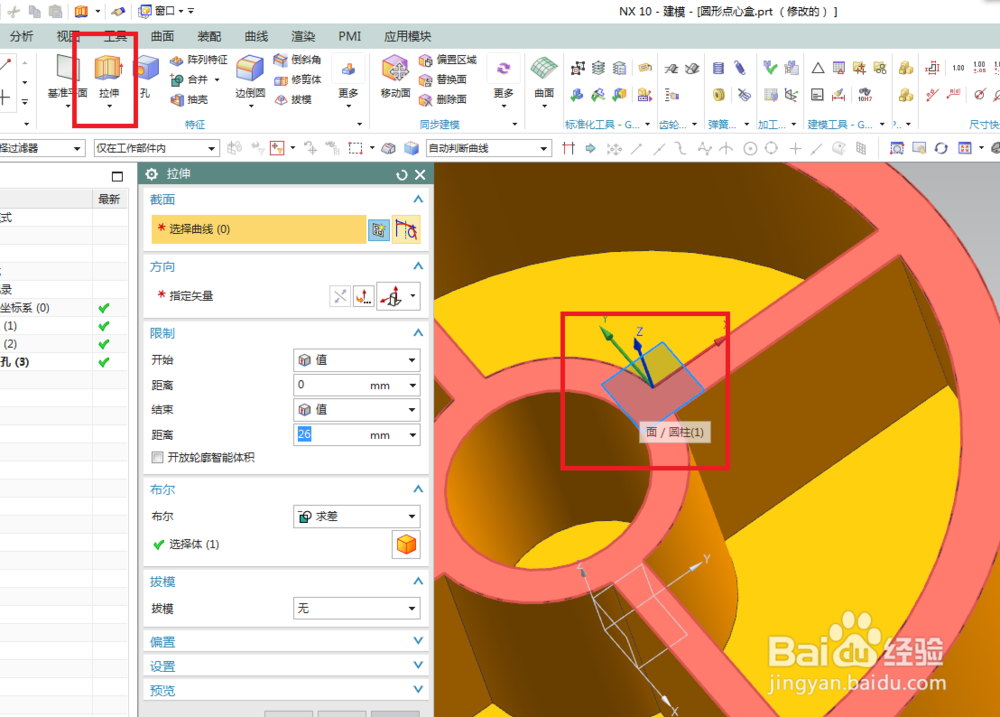The width and height of the screenshot is (1000, 717).
Task: Open the Draft (拔模) None dropdown
Action: [x=357, y=608]
